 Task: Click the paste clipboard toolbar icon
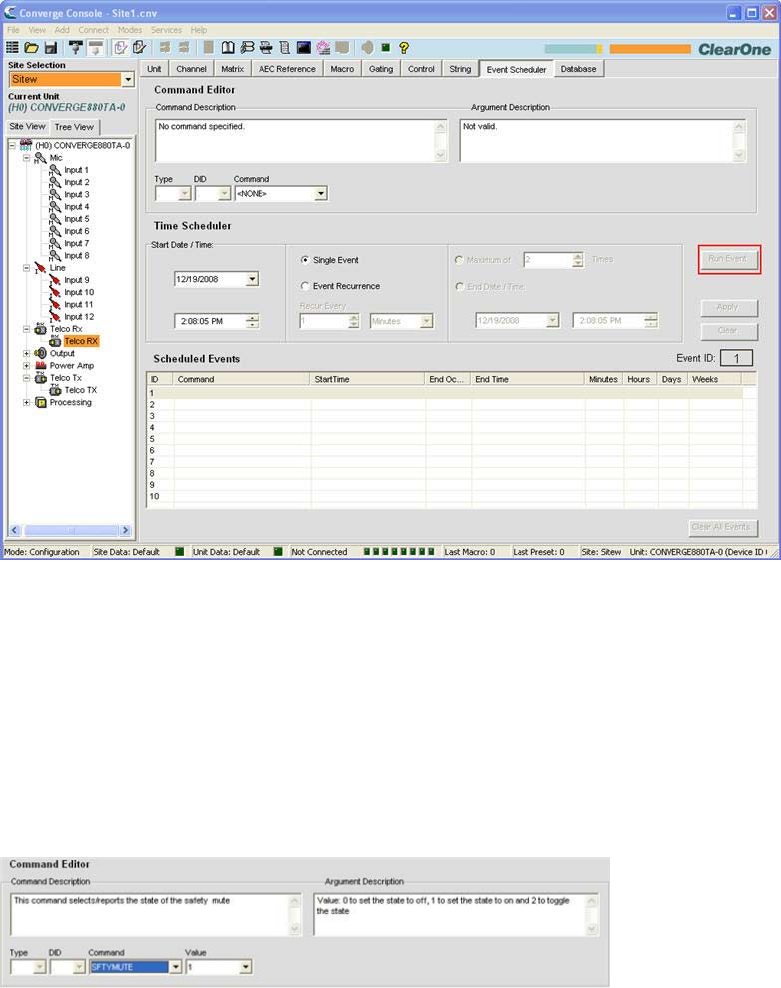click(x=139, y=47)
